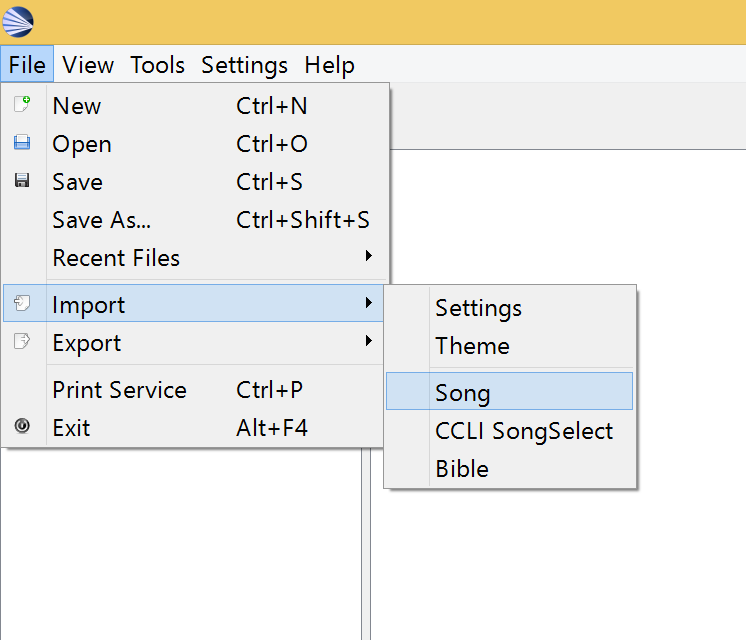Expand the Recent Files submenu arrow
This screenshot has height=640, width=746.
click(368, 256)
